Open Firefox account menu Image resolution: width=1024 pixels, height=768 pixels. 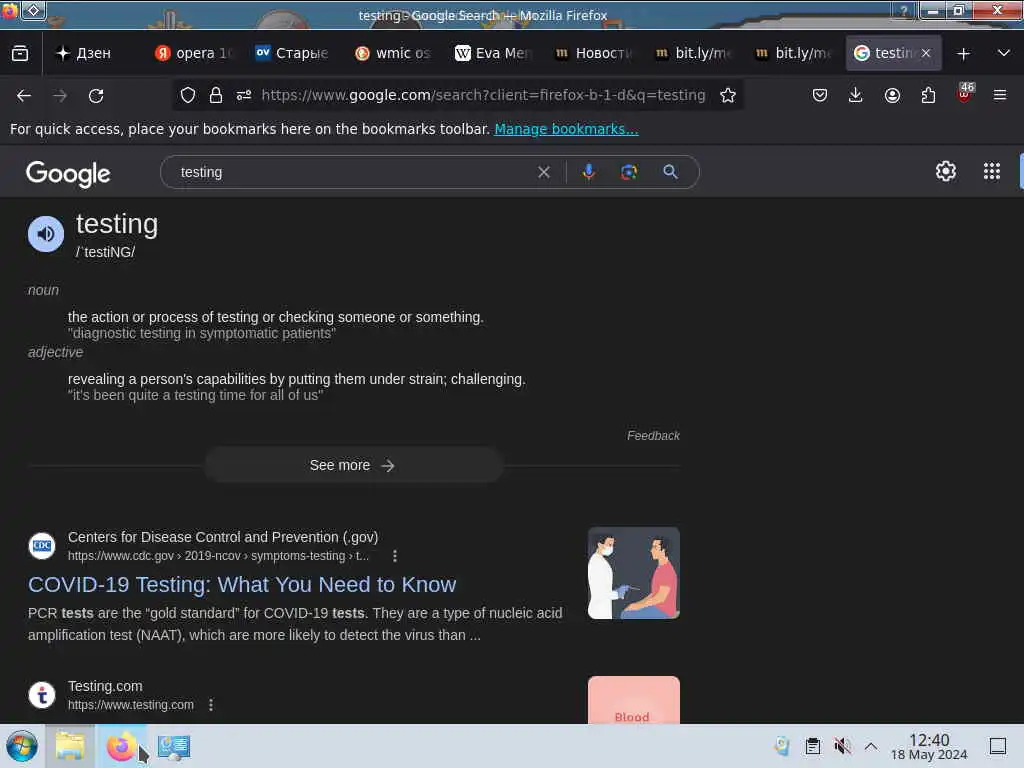(x=892, y=95)
